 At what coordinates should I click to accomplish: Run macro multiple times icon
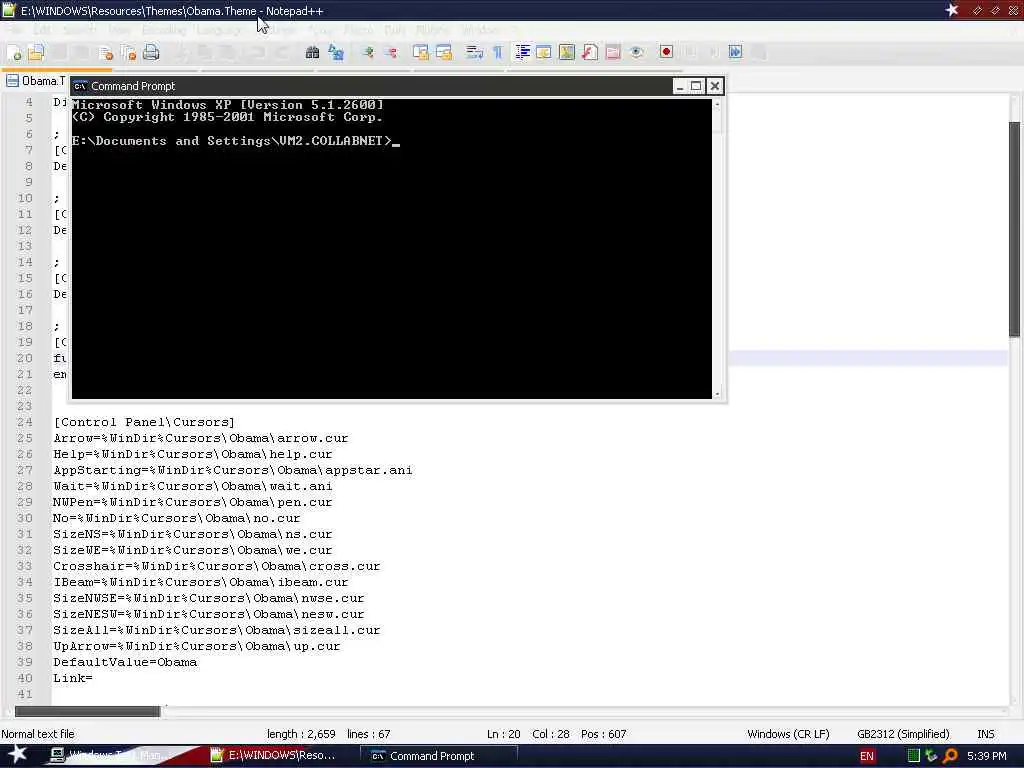click(735, 53)
